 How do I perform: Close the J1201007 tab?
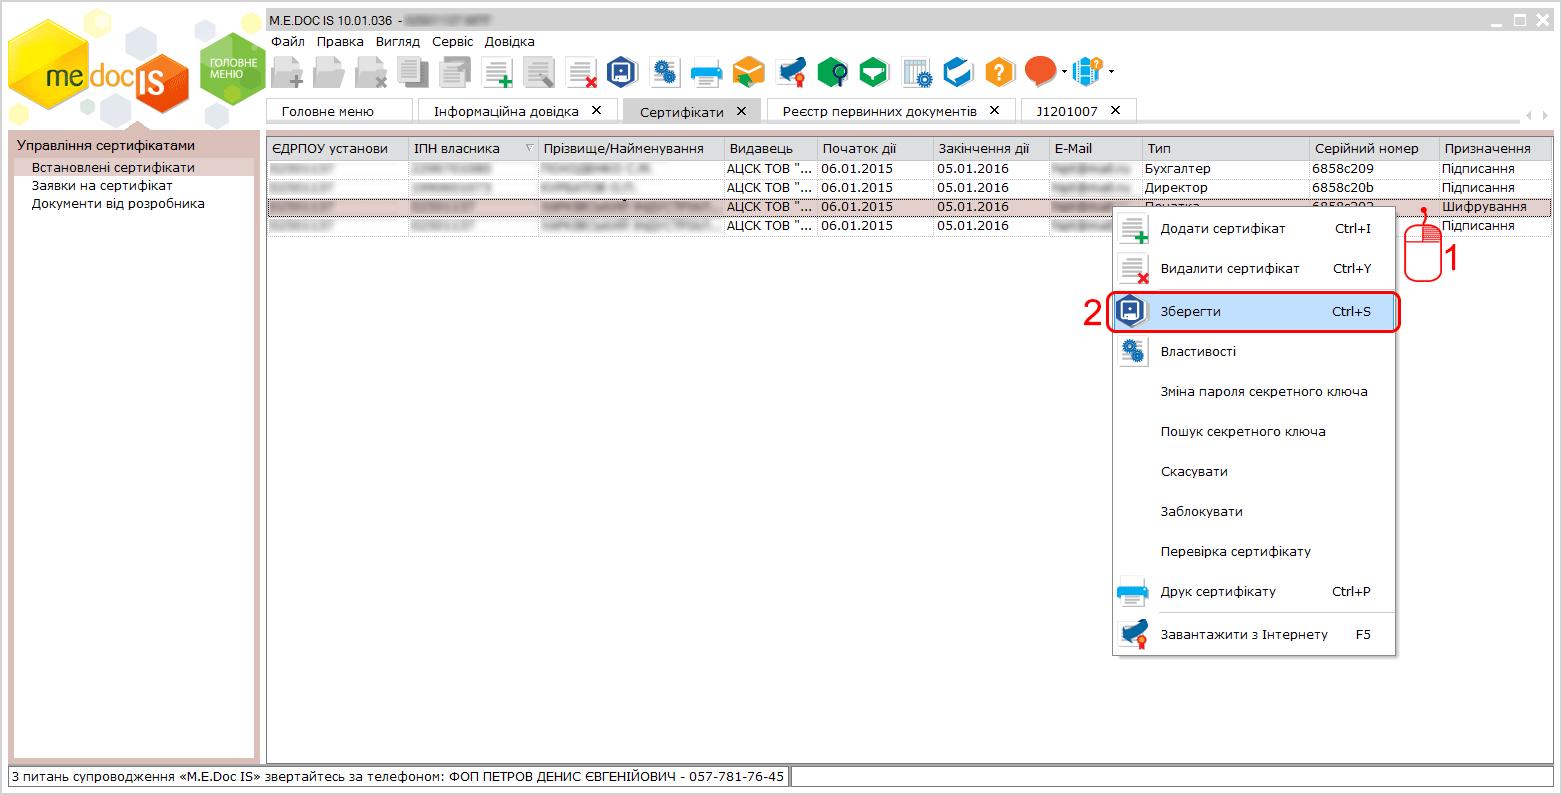[x=1115, y=110]
